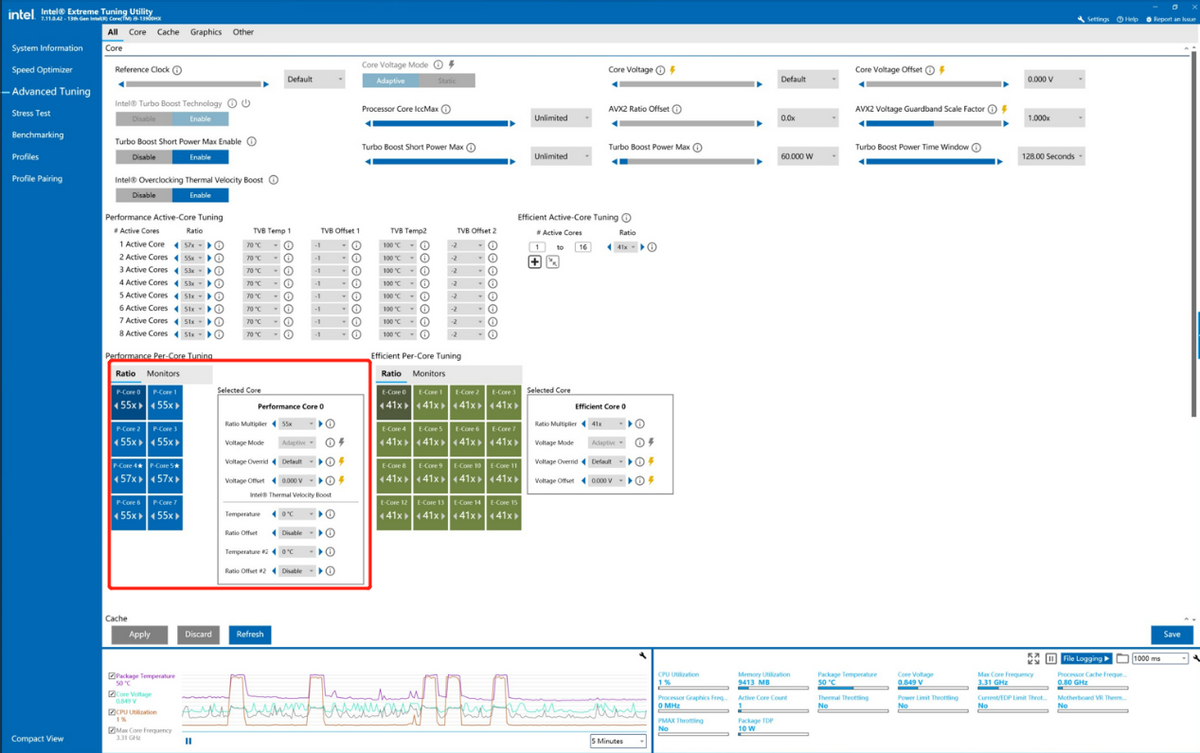Switch to the Other tab at top
Viewport: 1200px width, 753px height.
pos(243,32)
